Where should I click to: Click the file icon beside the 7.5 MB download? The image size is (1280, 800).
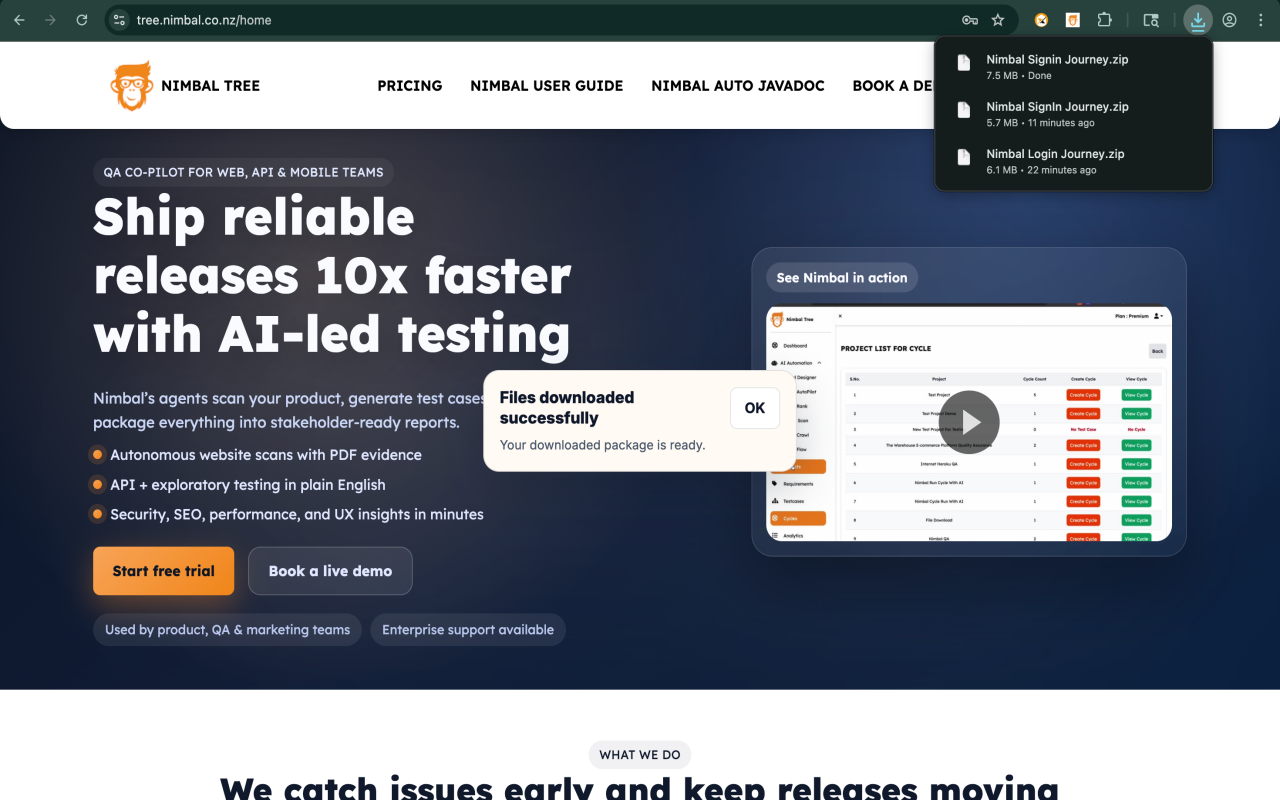(x=964, y=63)
